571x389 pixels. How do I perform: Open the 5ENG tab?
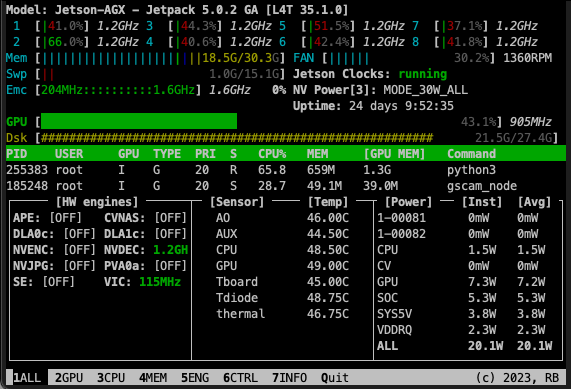195,378
